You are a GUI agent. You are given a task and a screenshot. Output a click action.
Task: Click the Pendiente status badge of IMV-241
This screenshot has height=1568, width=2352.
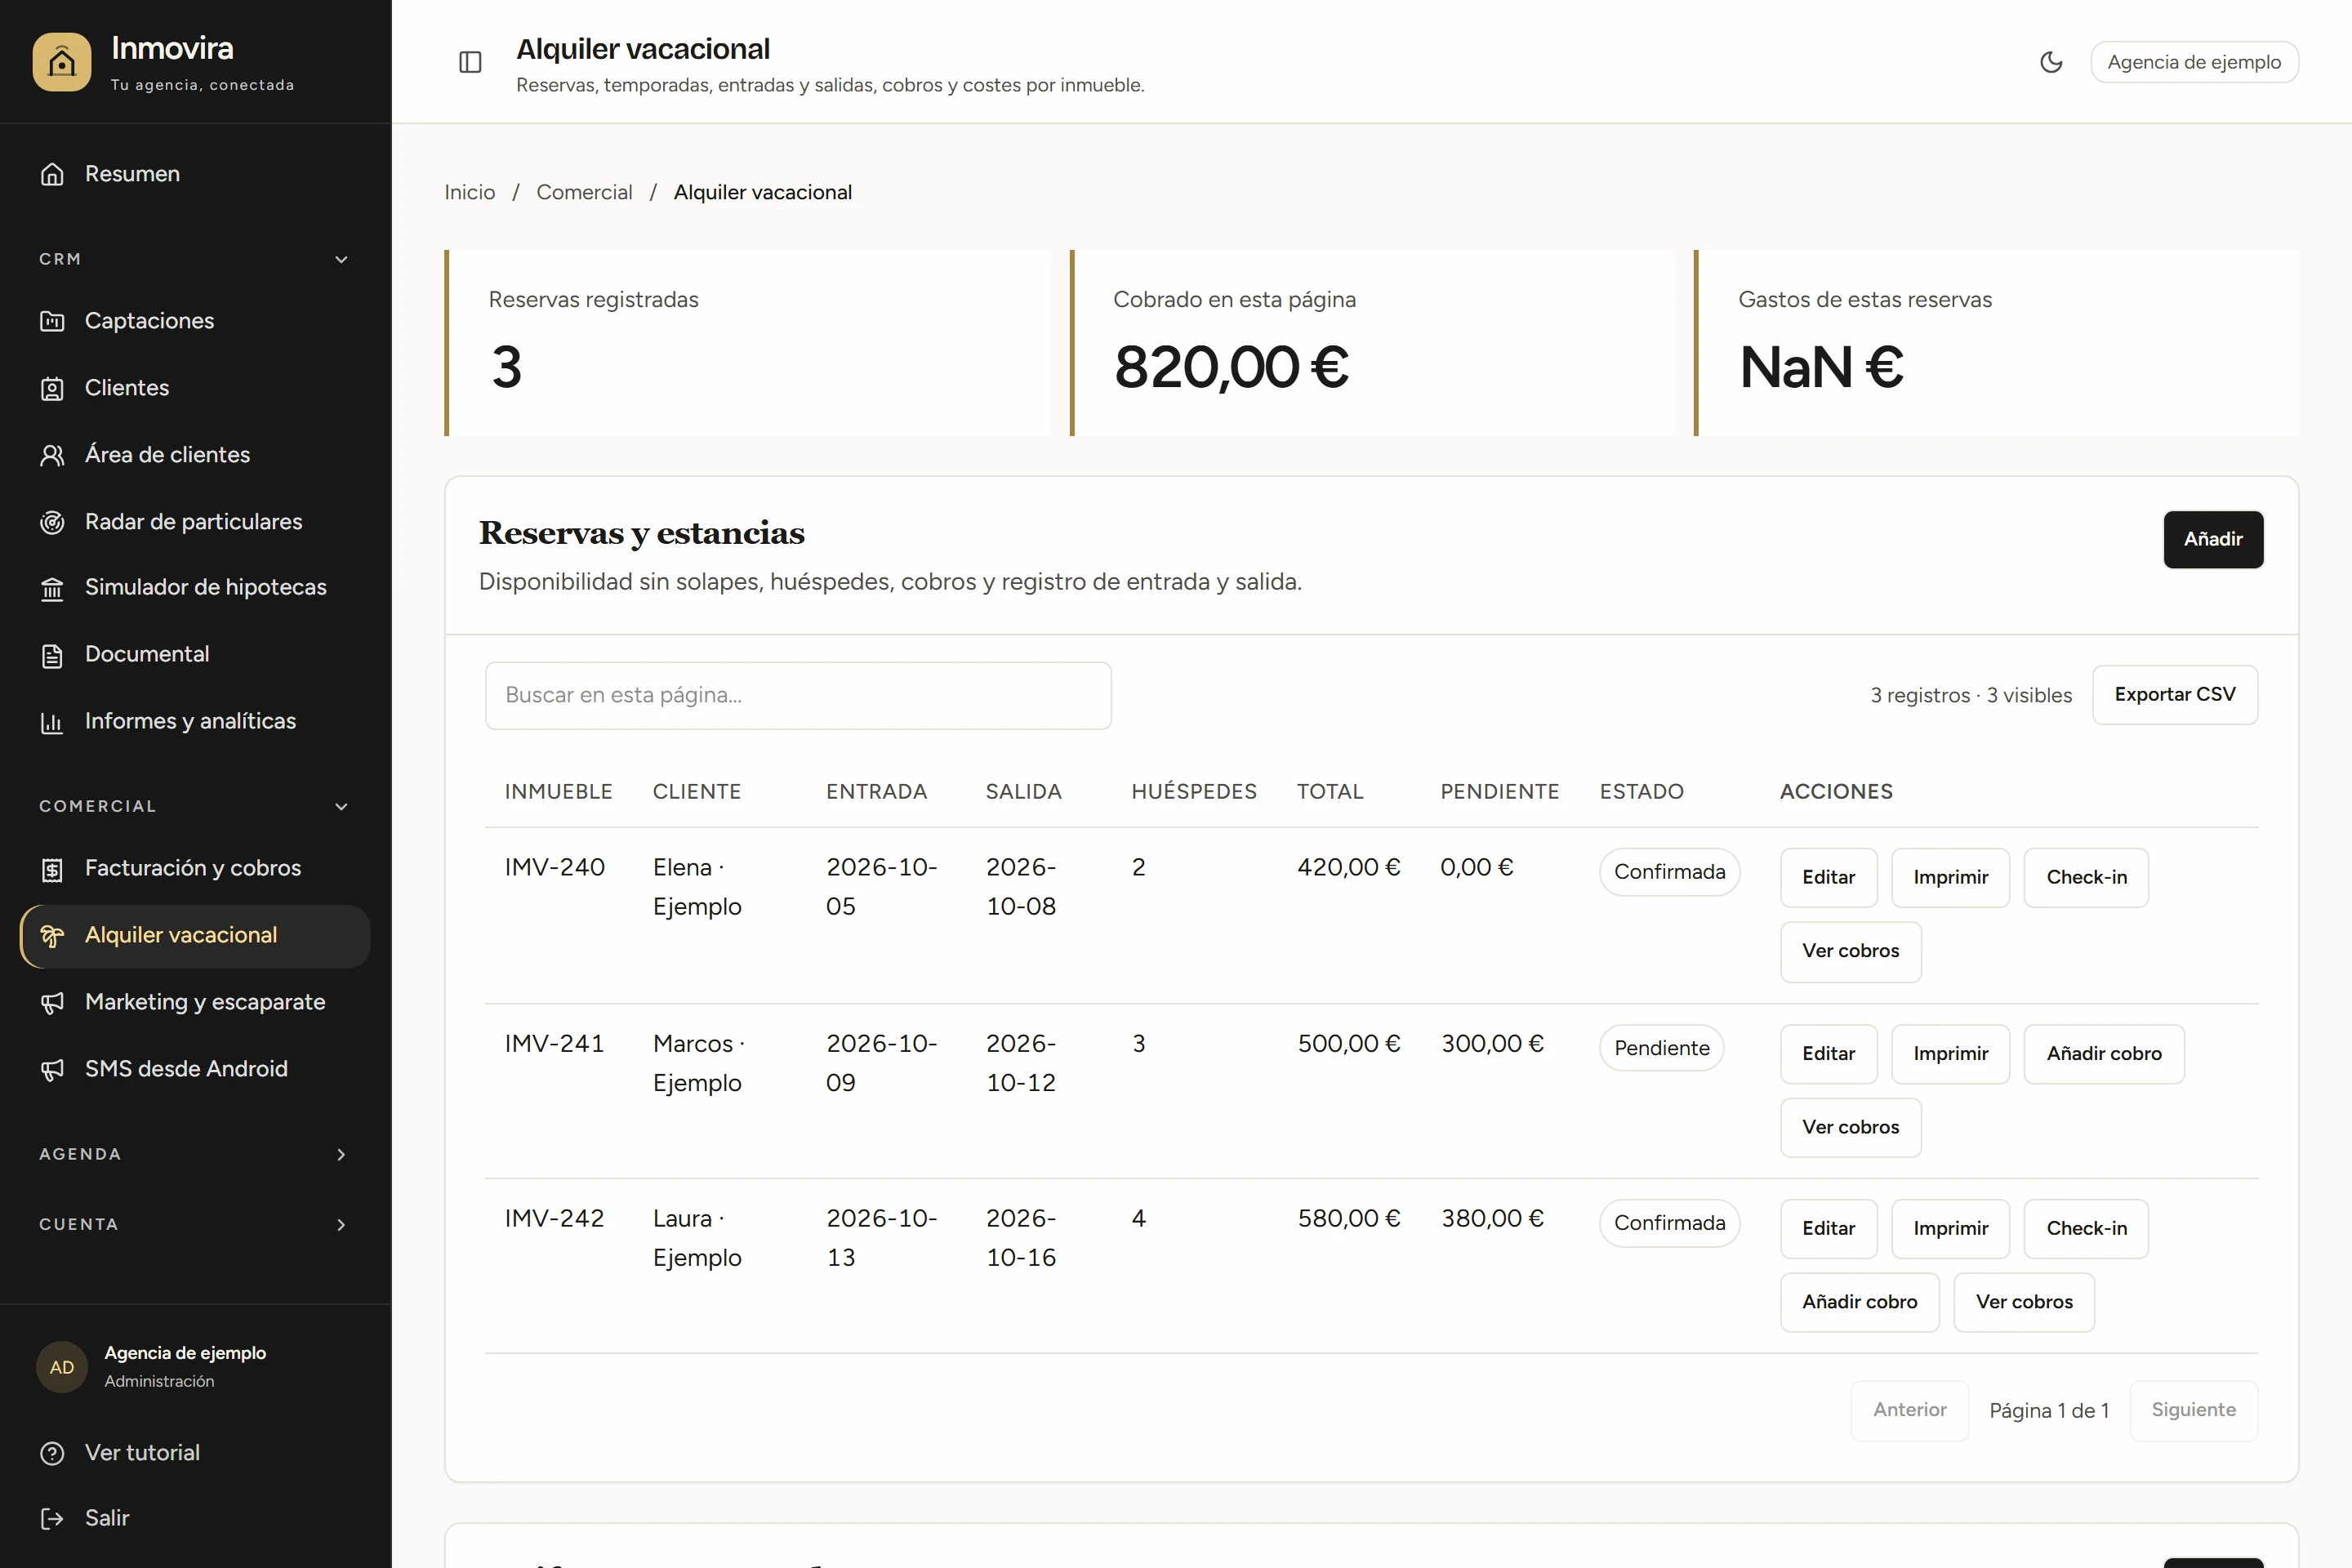point(1661,1048)
